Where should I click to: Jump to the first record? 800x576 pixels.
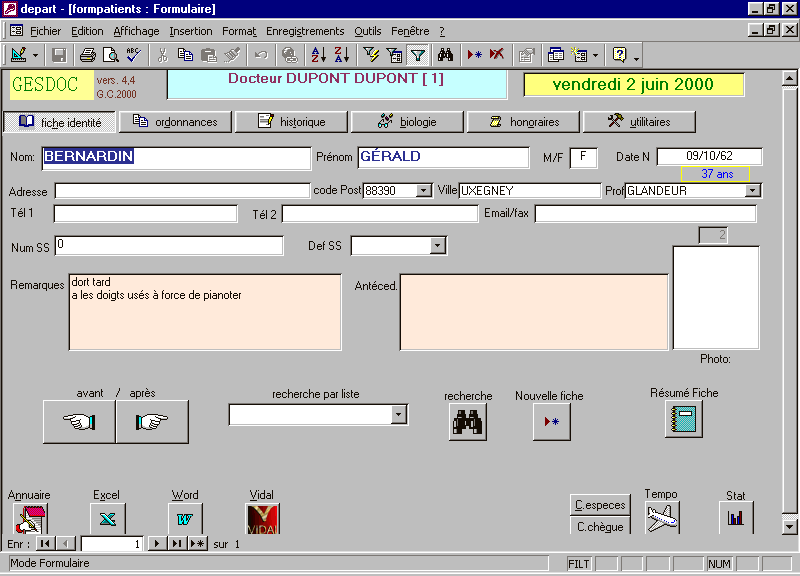pyautogui.click(x=45, y=544)
